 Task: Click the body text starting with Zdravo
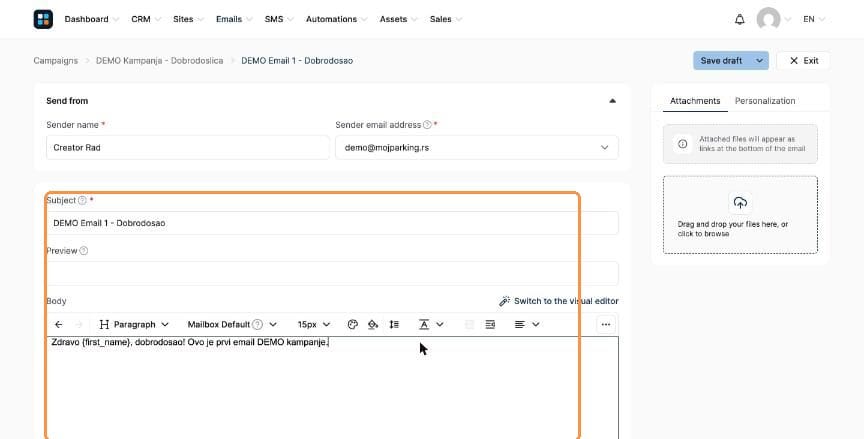tap(190, 342)
